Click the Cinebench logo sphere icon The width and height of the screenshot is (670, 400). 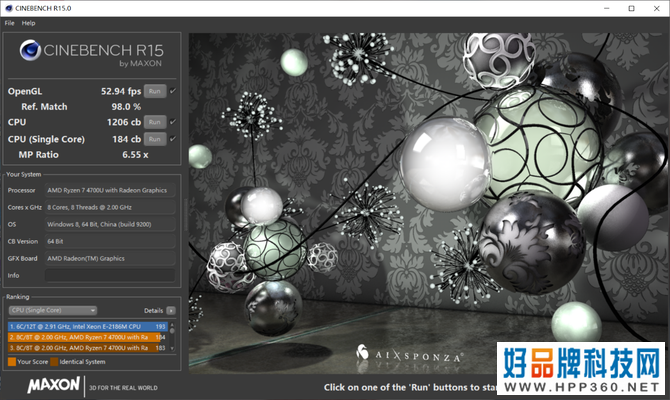point(30,50)
